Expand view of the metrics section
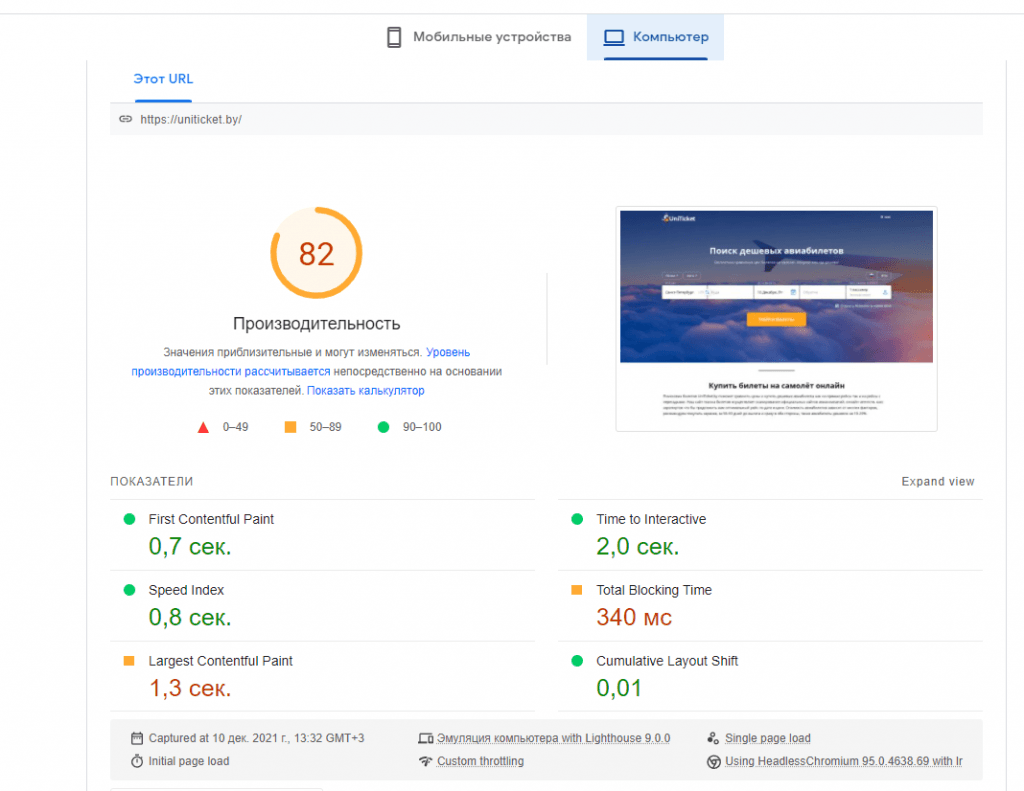 [938, 481]
